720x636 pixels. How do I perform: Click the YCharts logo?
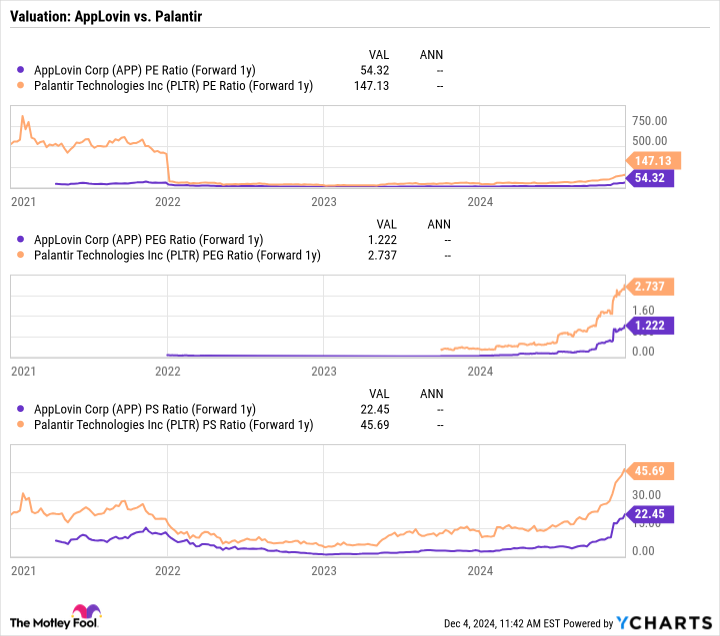pos(664,623)
